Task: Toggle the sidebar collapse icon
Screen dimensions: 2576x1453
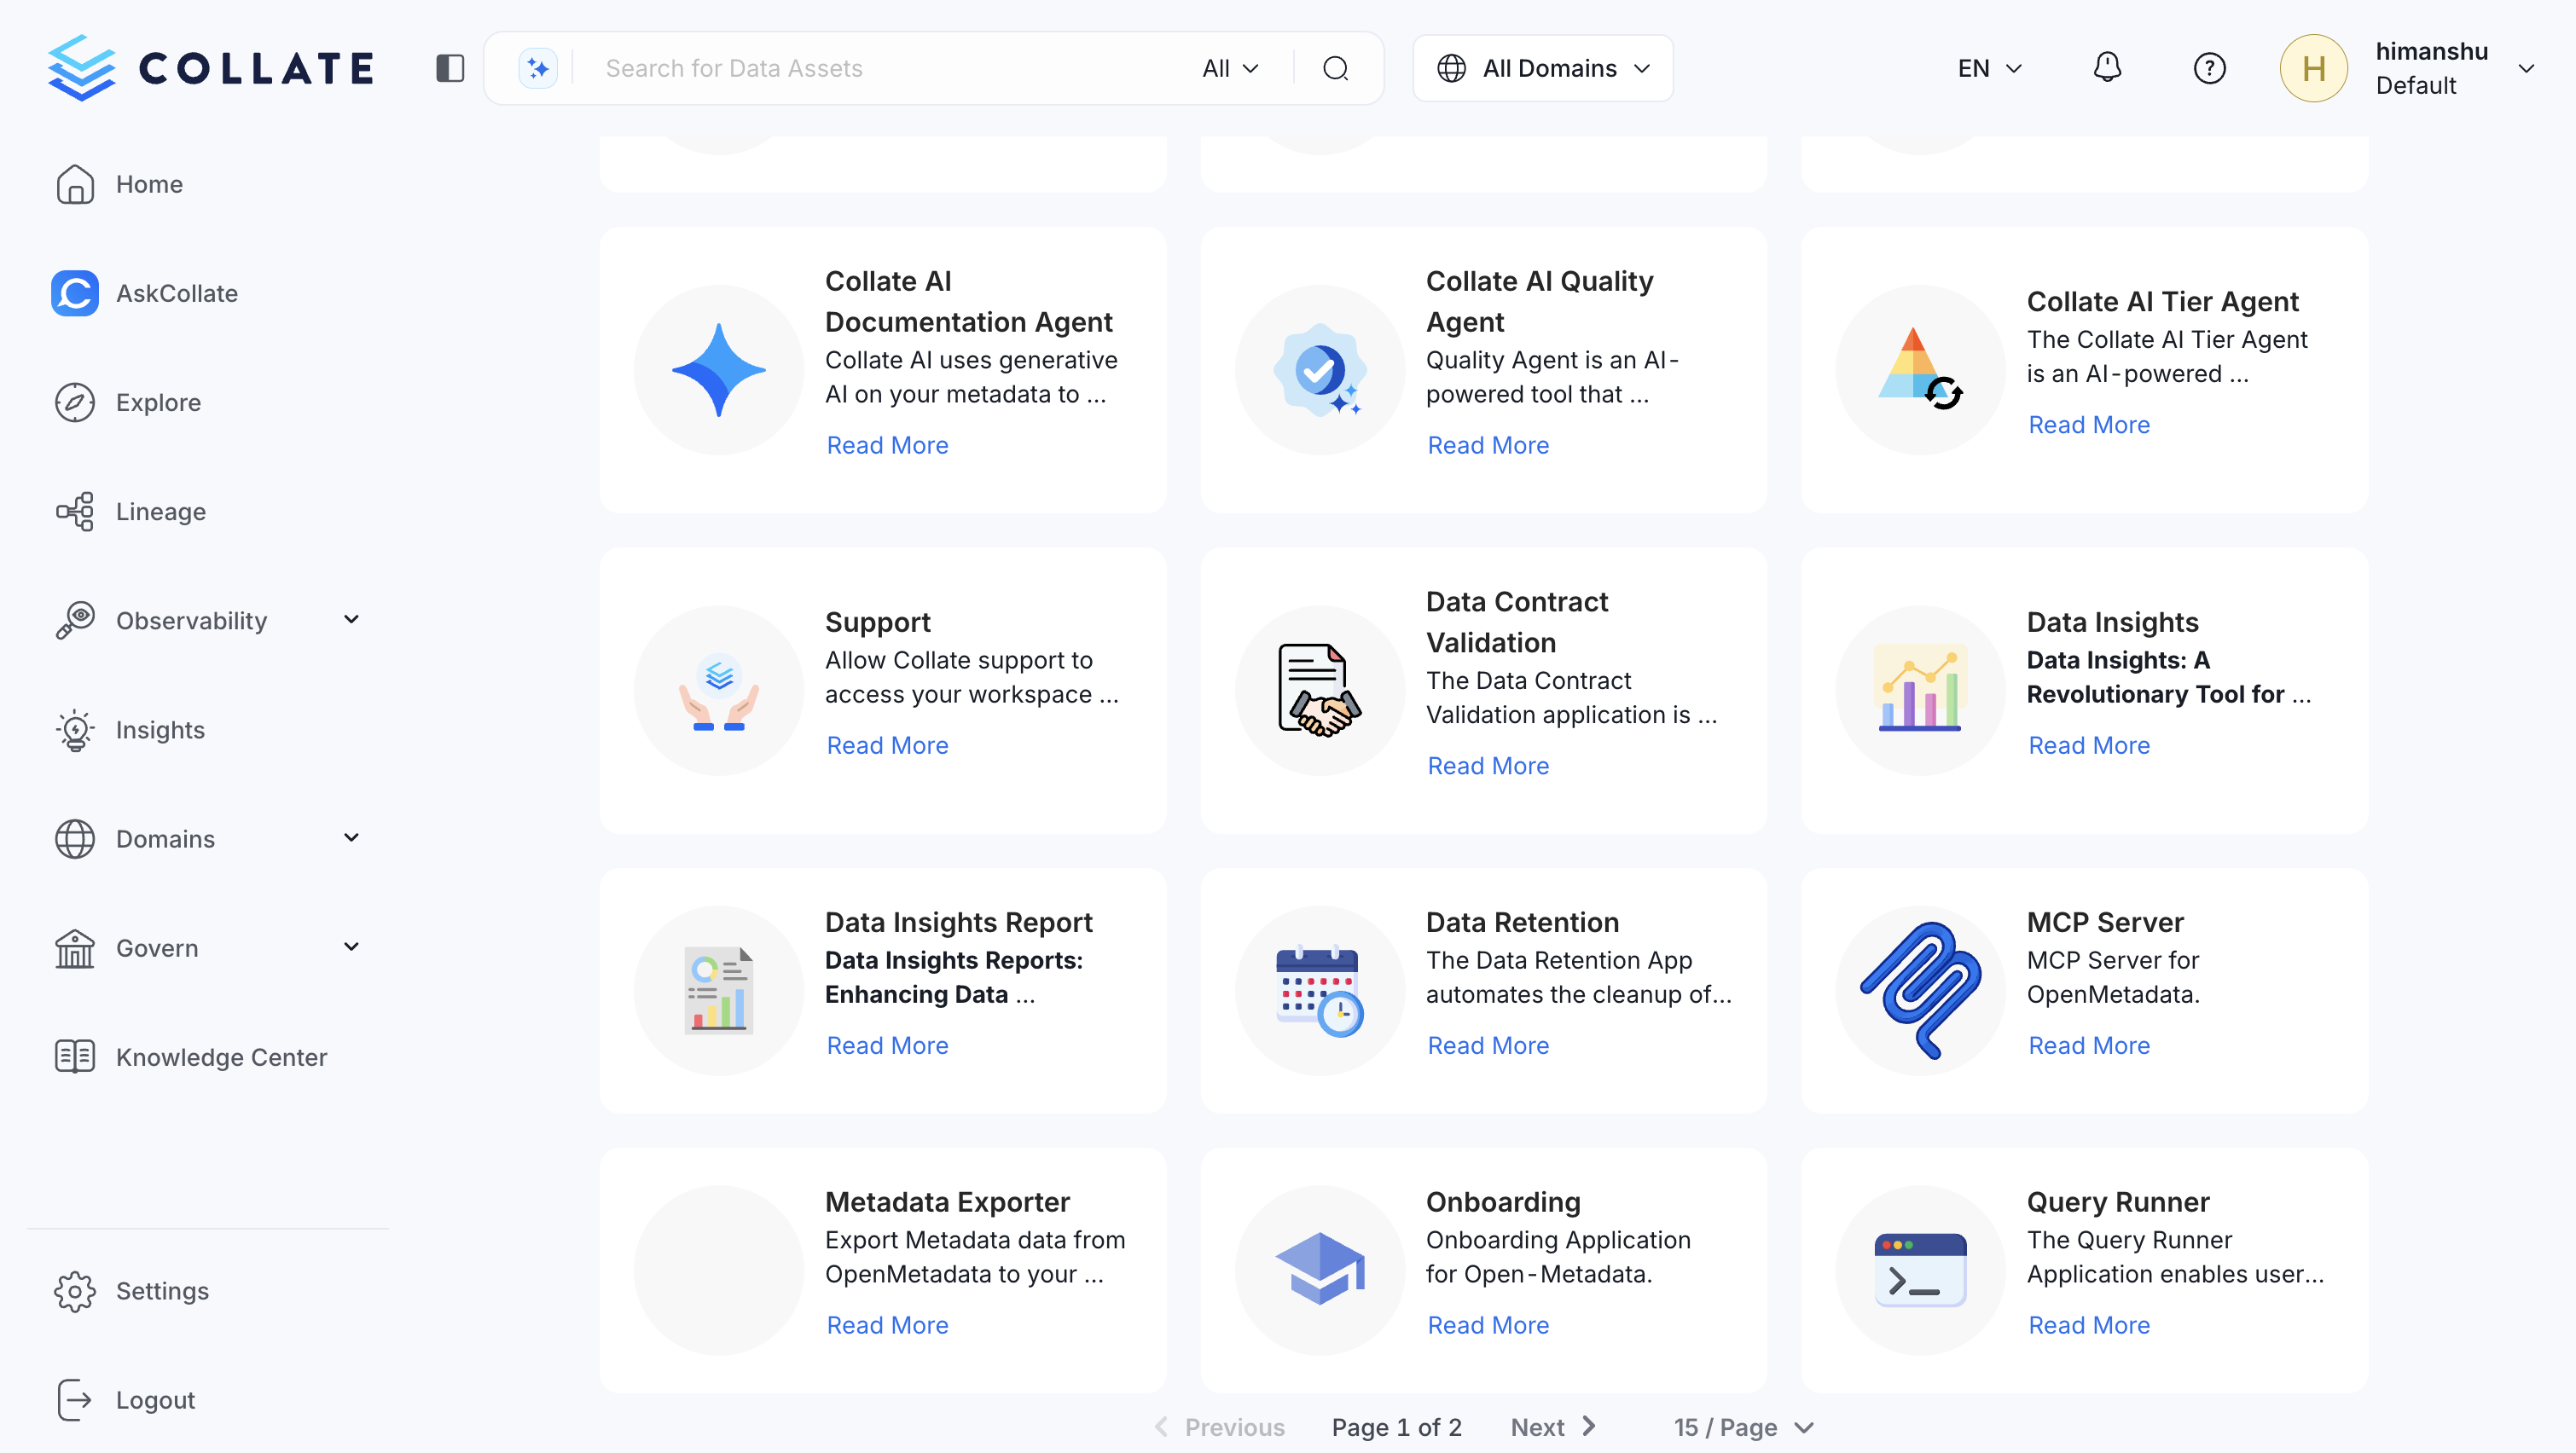Action: 450,67
